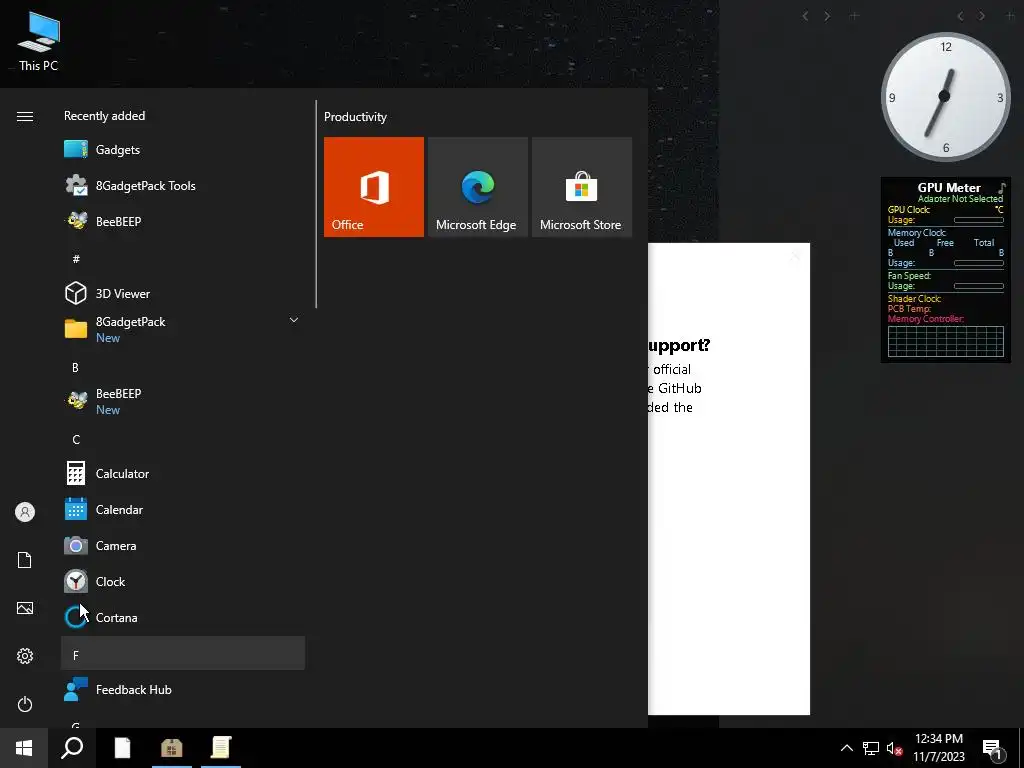Close the white support dialog window
This screenshot has width=1024, height=768.
[795, 255]
